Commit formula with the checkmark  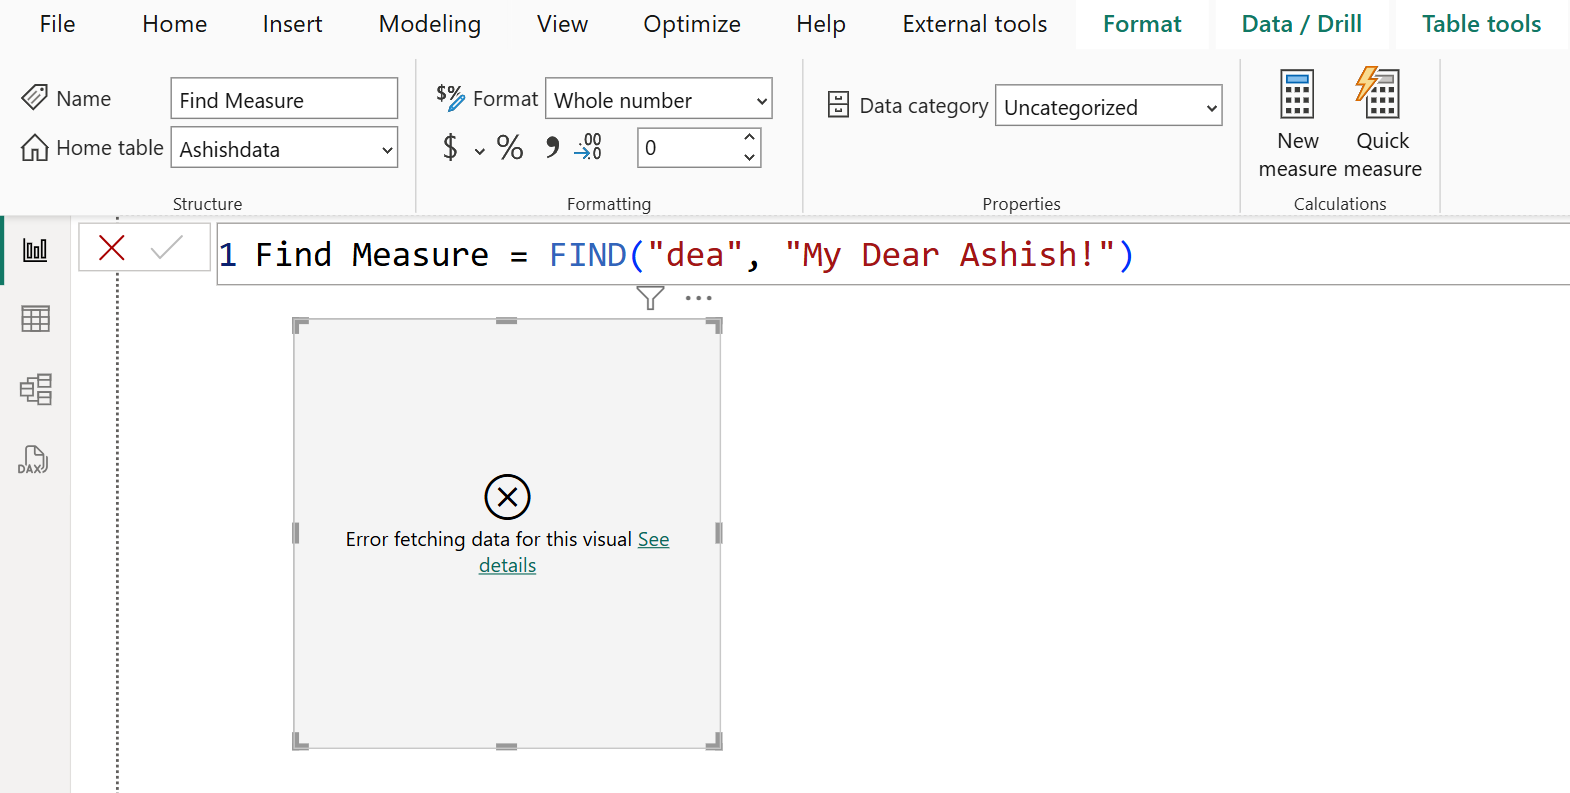tap(166, 248)
